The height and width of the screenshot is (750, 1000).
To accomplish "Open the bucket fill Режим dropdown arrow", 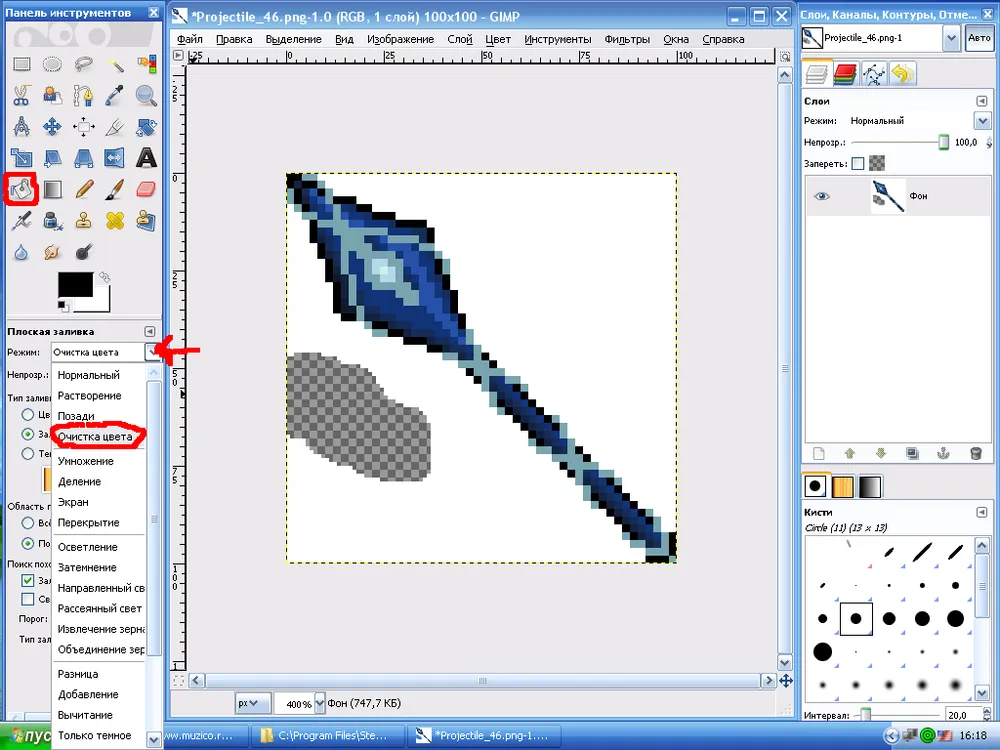I will pos(151,352).
